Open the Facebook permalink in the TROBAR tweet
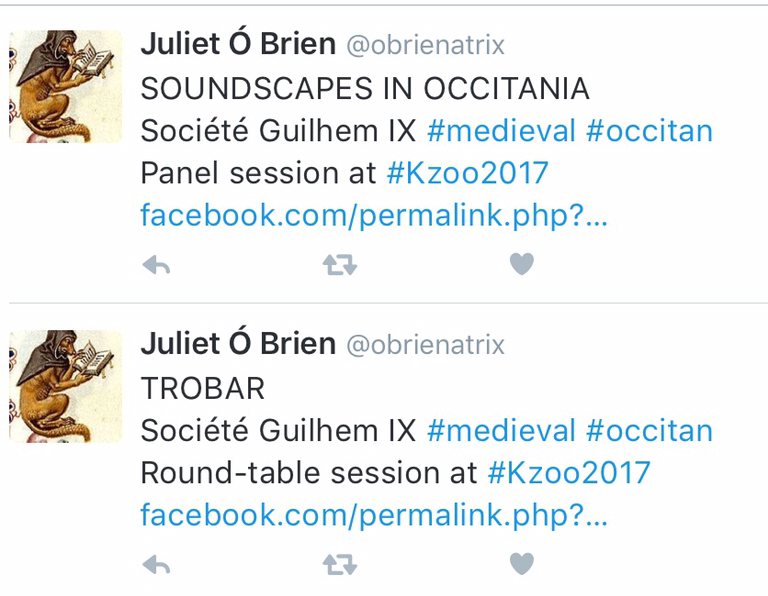Viewport: 768px width, 596px height. pos(373,515)
